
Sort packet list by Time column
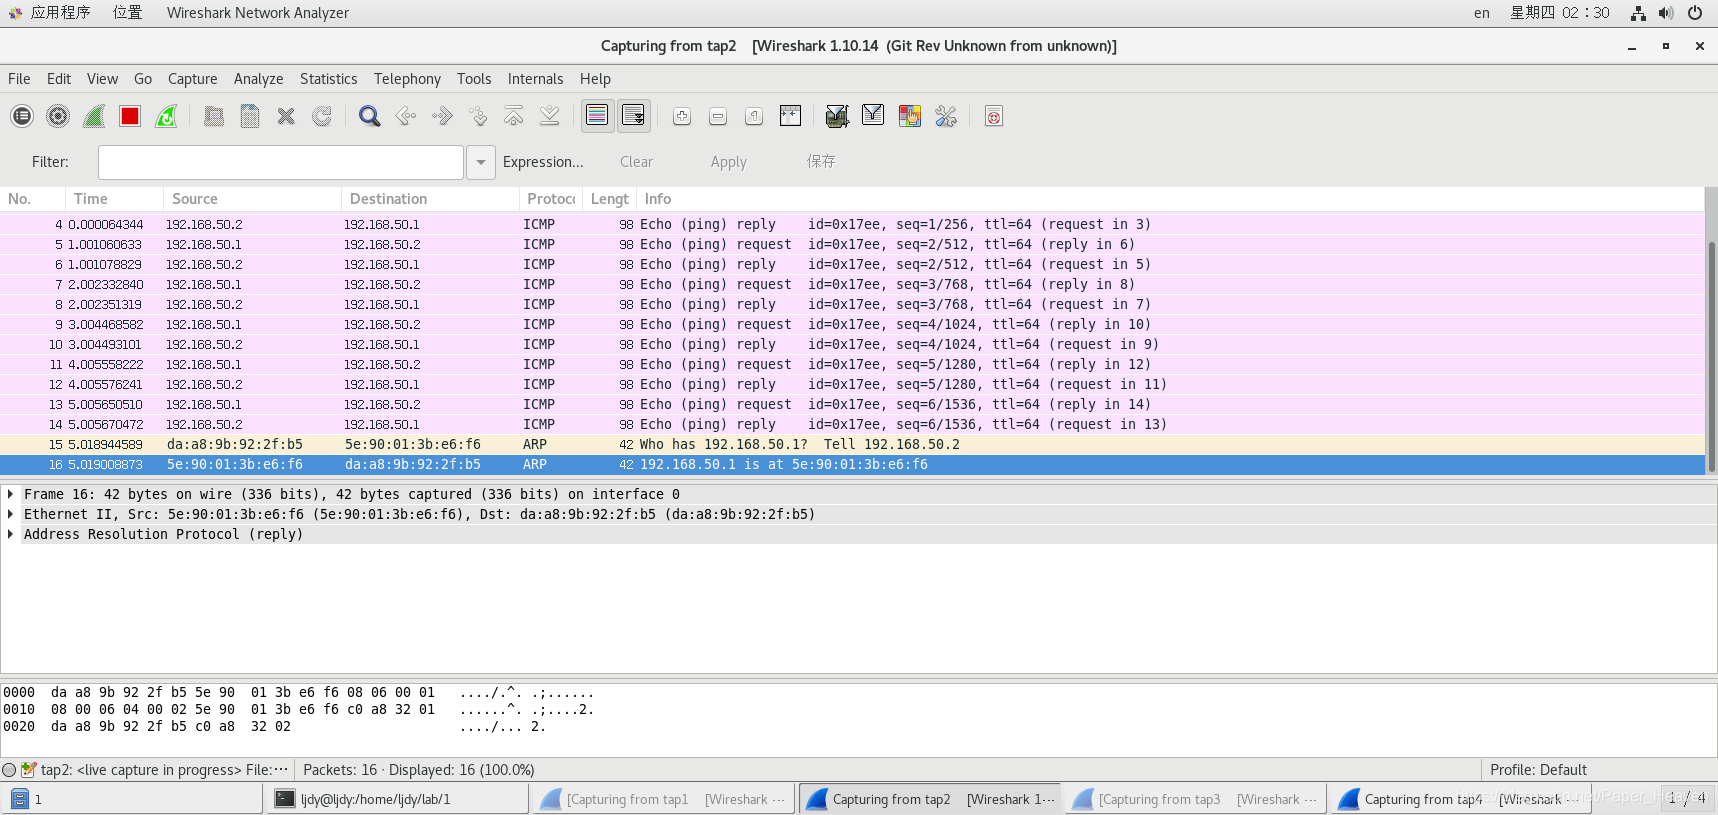tap(114, 199)
